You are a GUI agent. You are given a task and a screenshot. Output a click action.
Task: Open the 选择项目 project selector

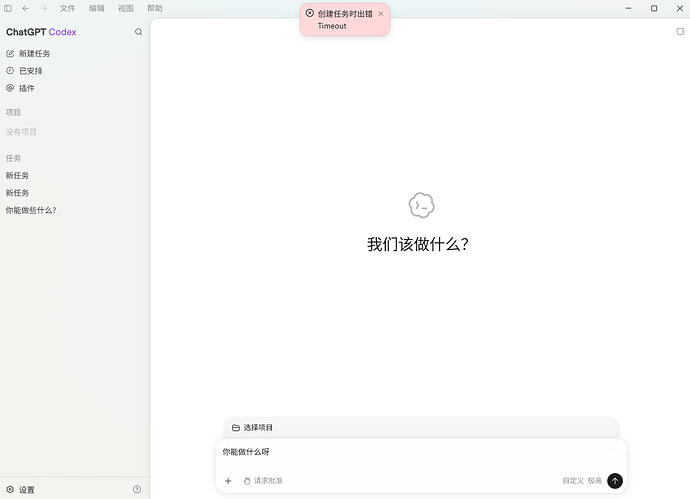[x=252, y=427]
